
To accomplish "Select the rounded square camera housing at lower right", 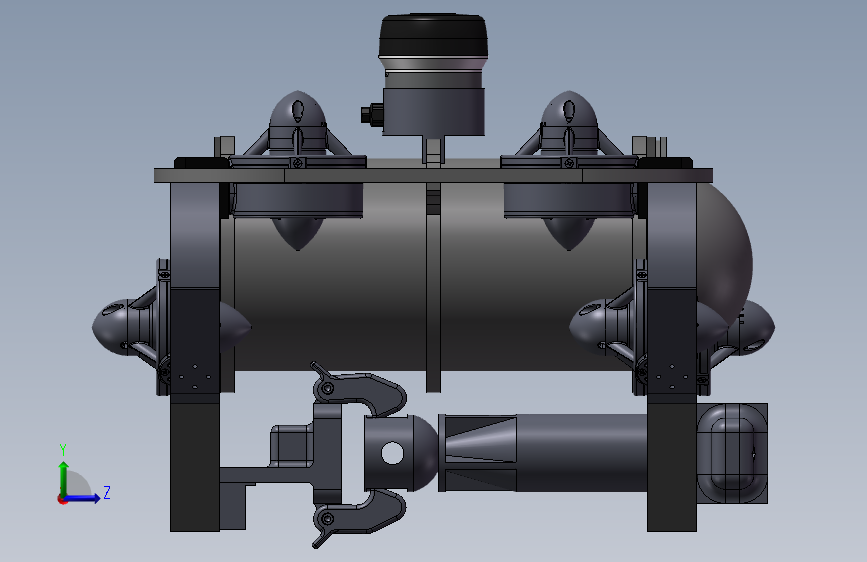I will [x=732, y=454].
